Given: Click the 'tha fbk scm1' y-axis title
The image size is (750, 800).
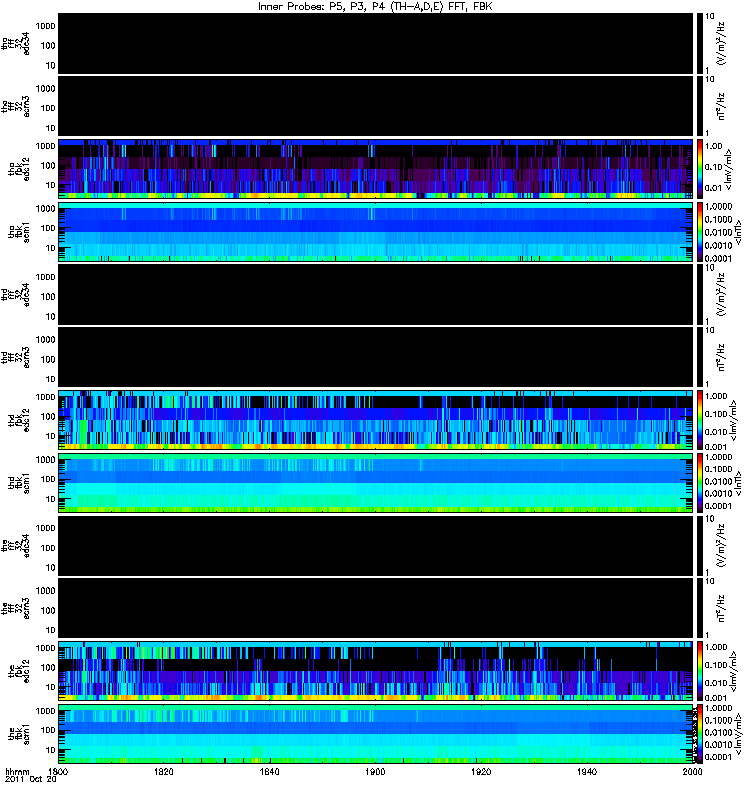Looking at the screenshot, I should pyautogui.click(x=19, y=232).
